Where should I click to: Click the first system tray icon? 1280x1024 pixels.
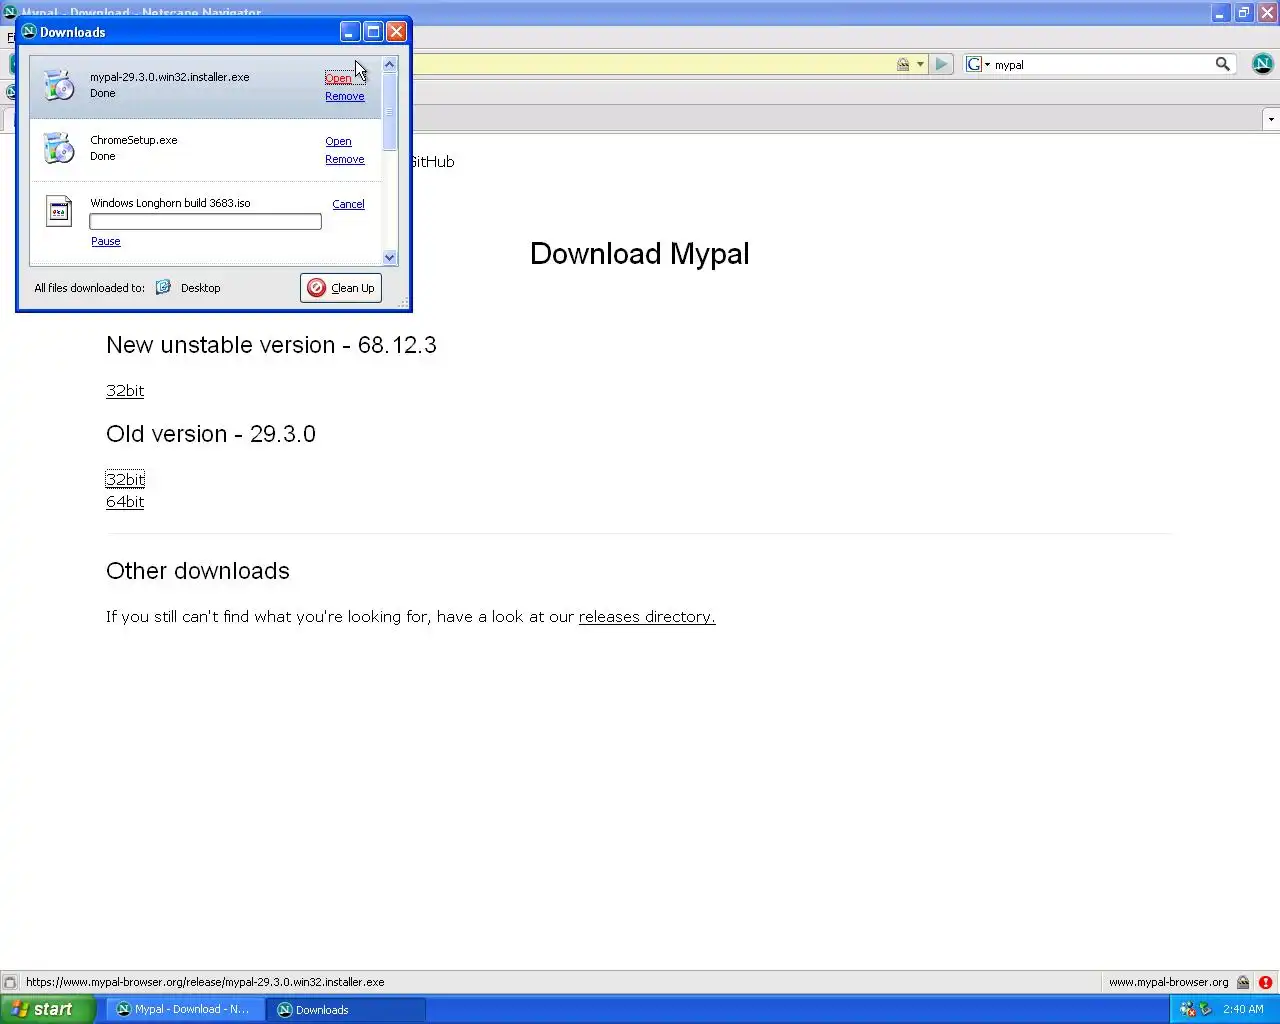(1187, 1009)
